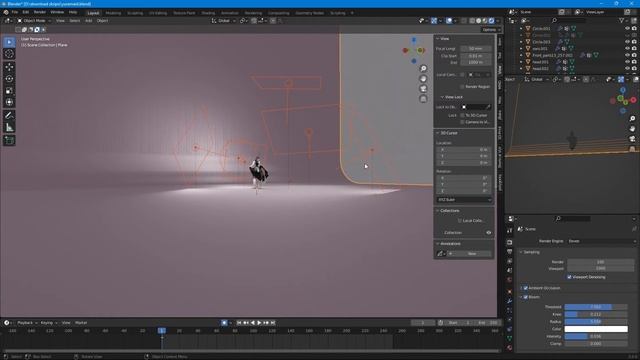
Task: Click the pan hand icon in main viewport
Action: click(x=423, y=78)
